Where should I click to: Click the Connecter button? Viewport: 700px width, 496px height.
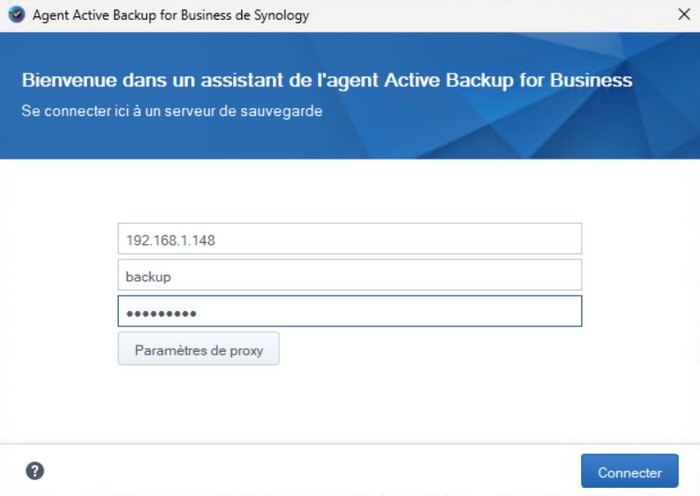pos(629,472)
